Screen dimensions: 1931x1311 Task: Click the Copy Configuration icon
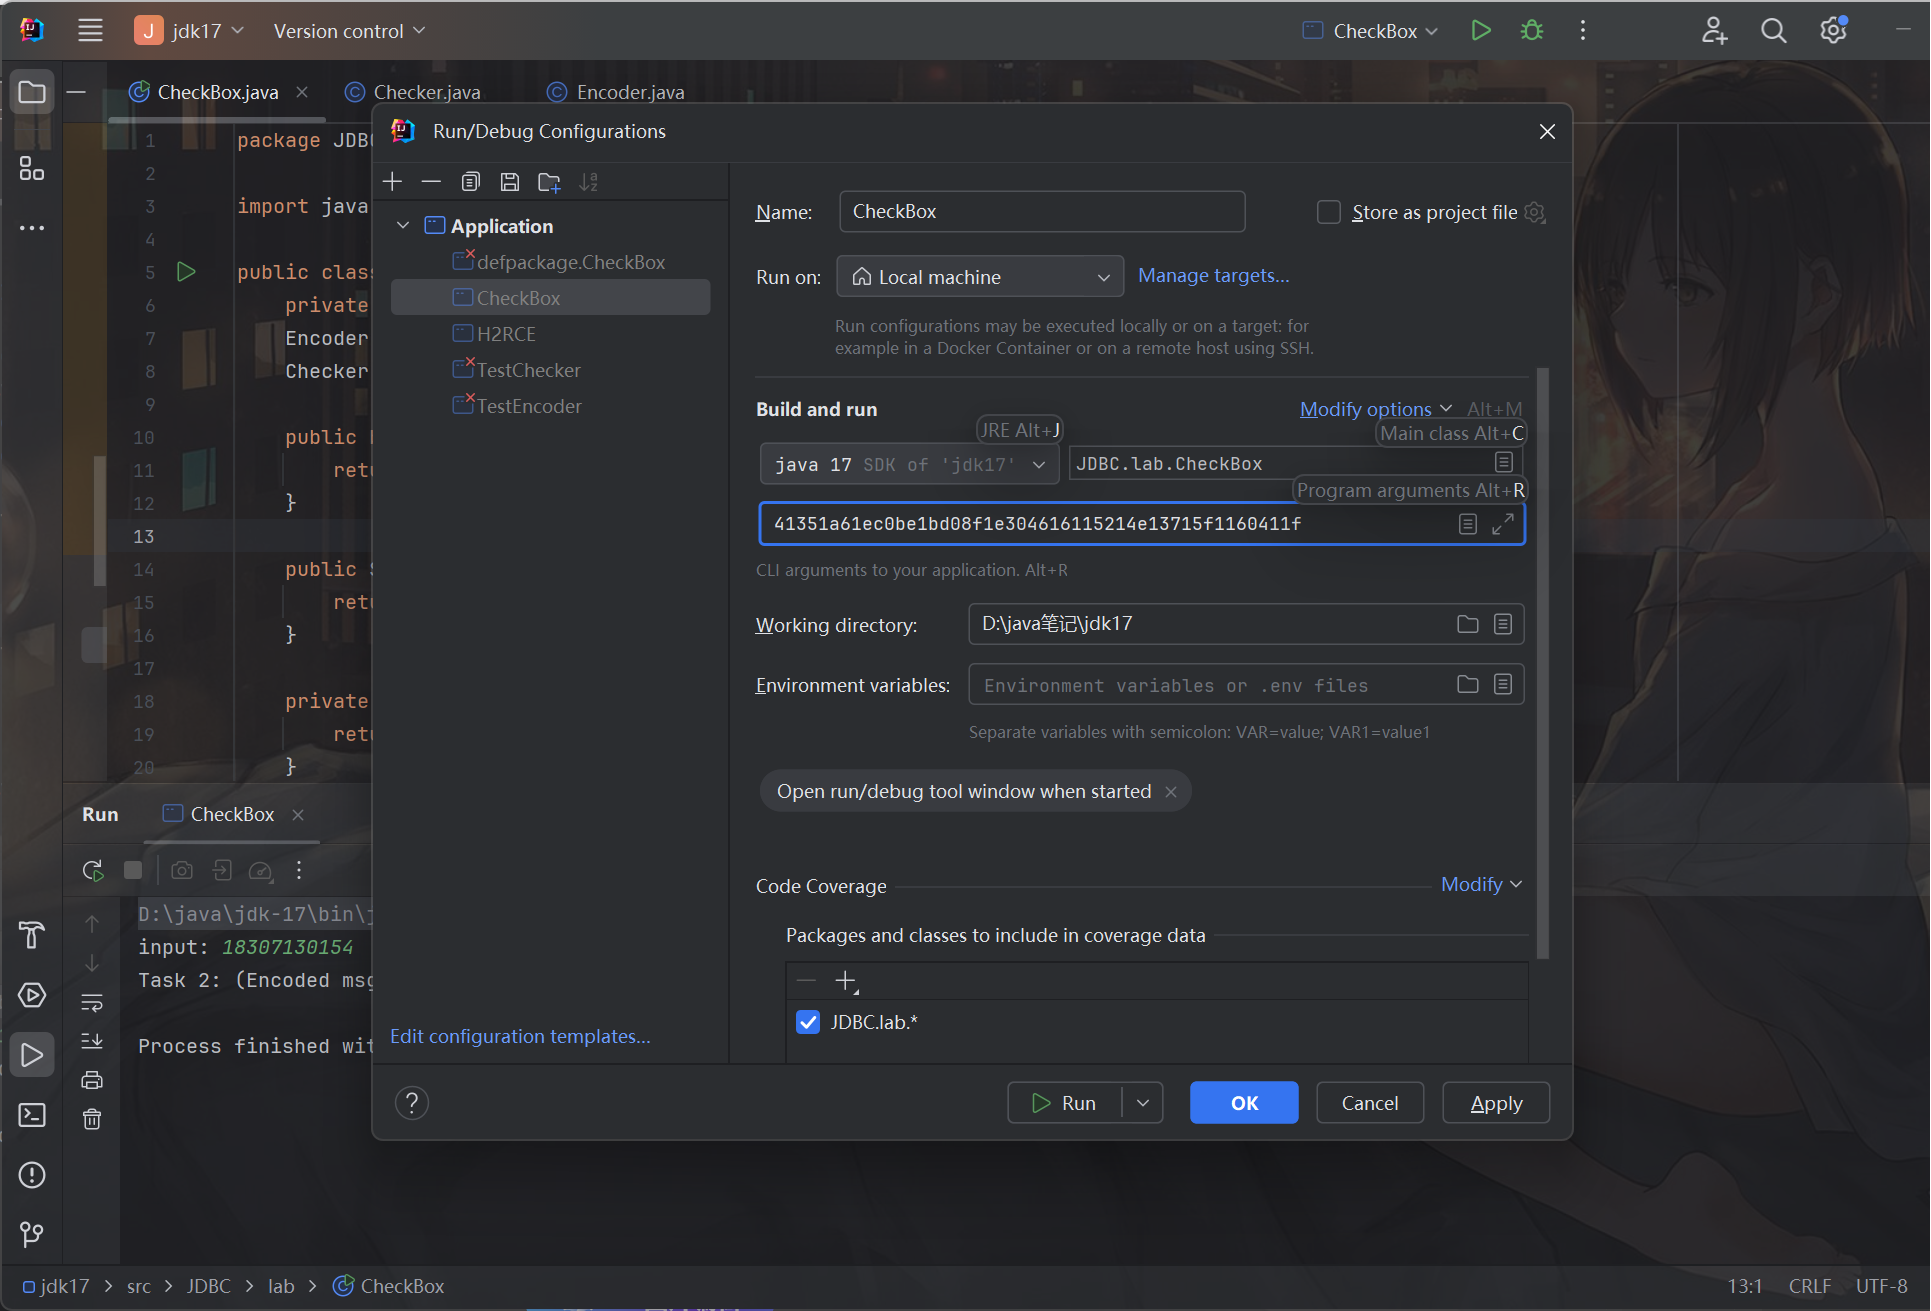pyautogui.click(x=470, y=182)
